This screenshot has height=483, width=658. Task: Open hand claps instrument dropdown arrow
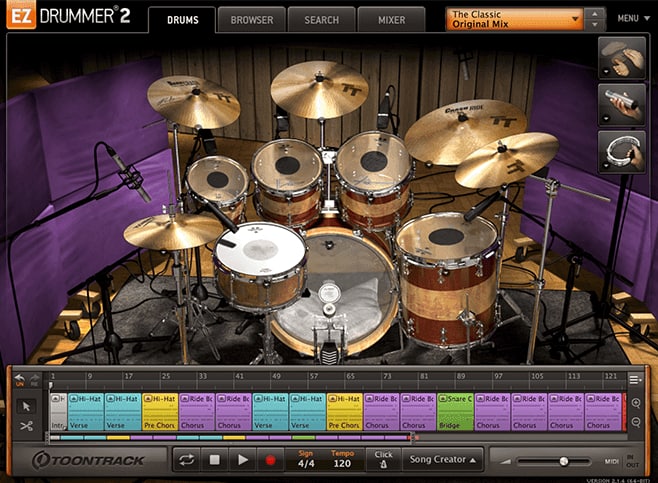point(606,72)
